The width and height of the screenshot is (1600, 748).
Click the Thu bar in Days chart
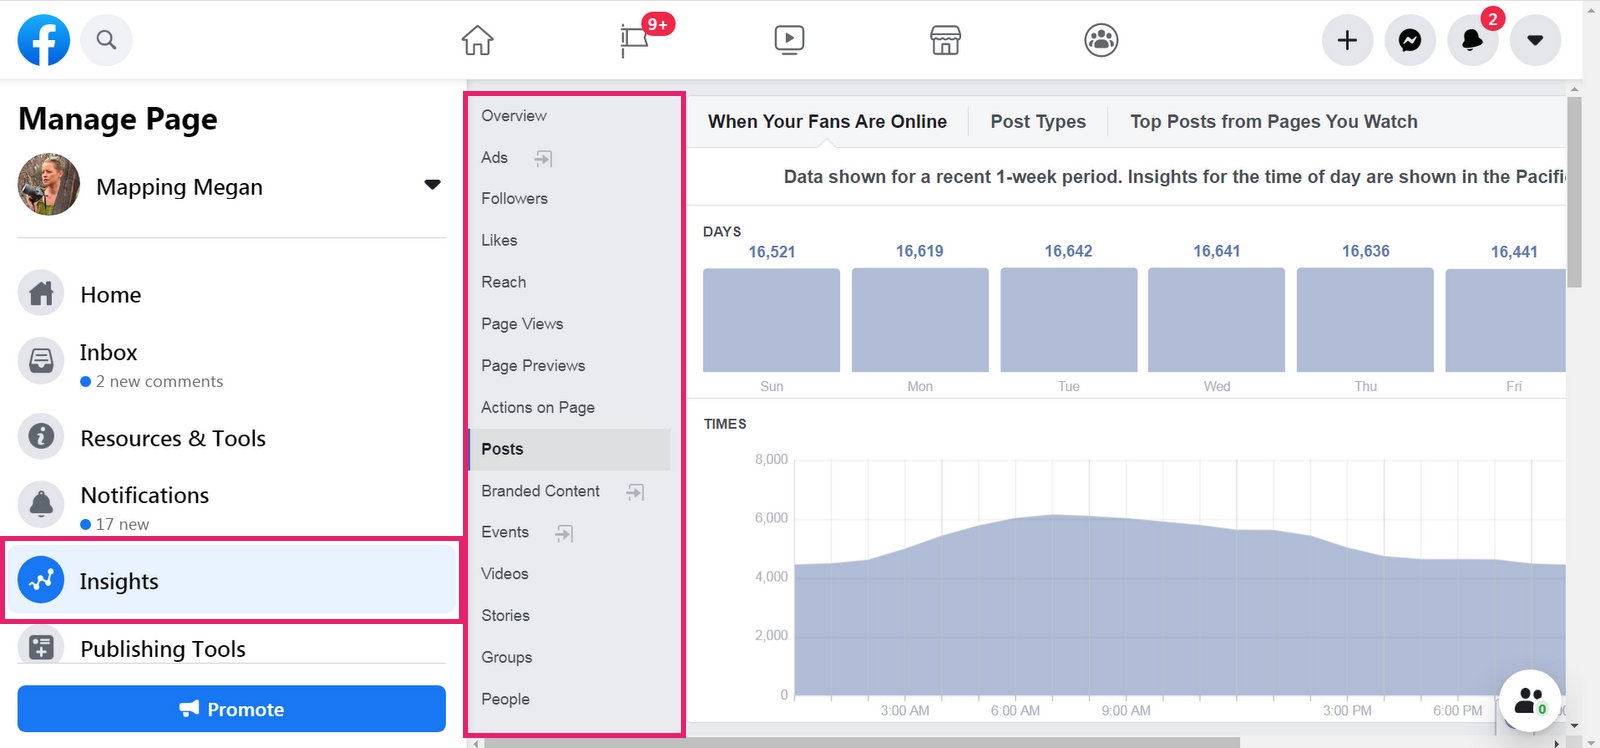click(1365, 320)
